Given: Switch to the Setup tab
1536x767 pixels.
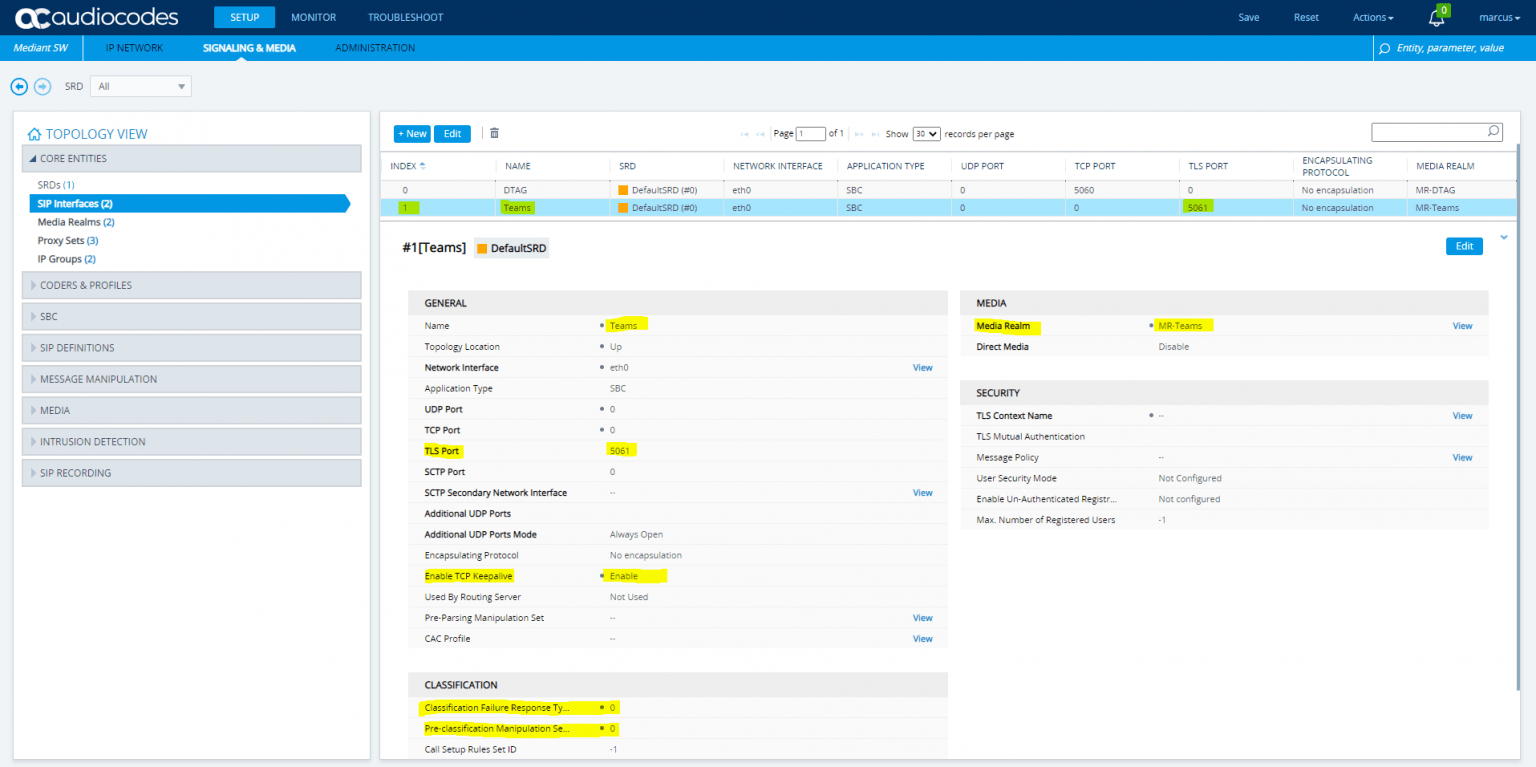Looking at the screenshot, I should coord(244,17).
